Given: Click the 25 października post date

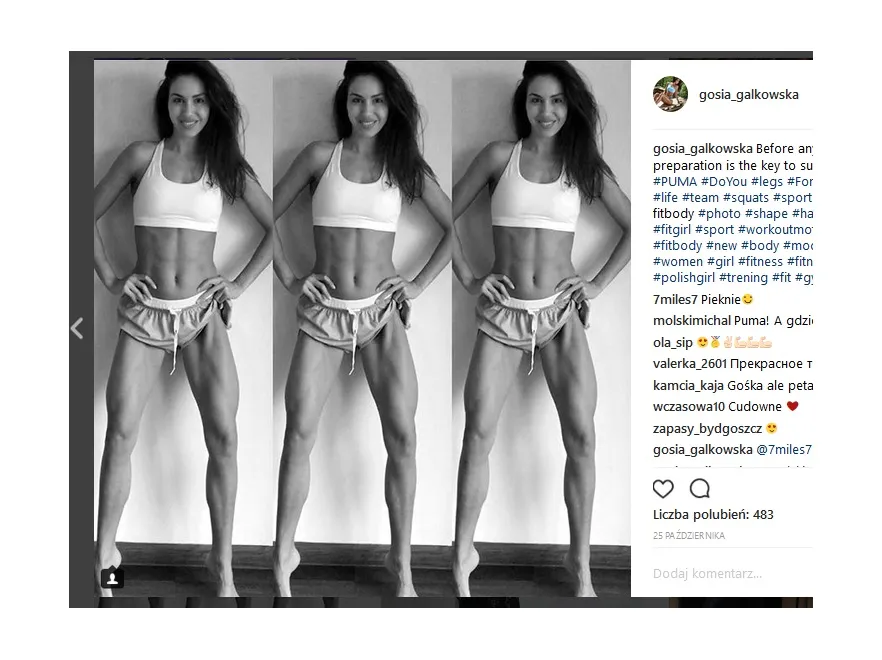Looking at the screenshot, I should (x=689, y=536).
